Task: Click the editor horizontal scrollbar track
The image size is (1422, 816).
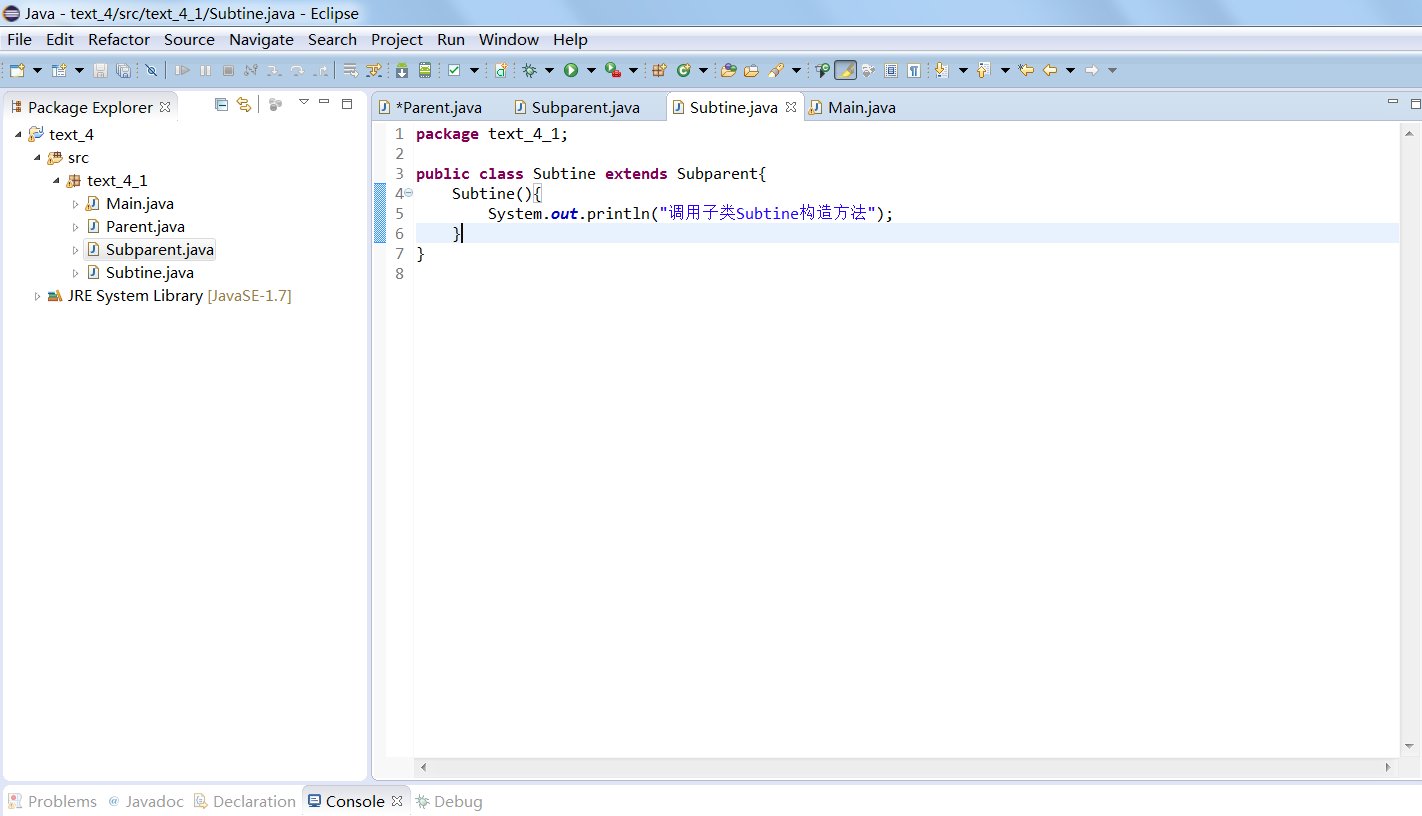Action: (900, 767)
